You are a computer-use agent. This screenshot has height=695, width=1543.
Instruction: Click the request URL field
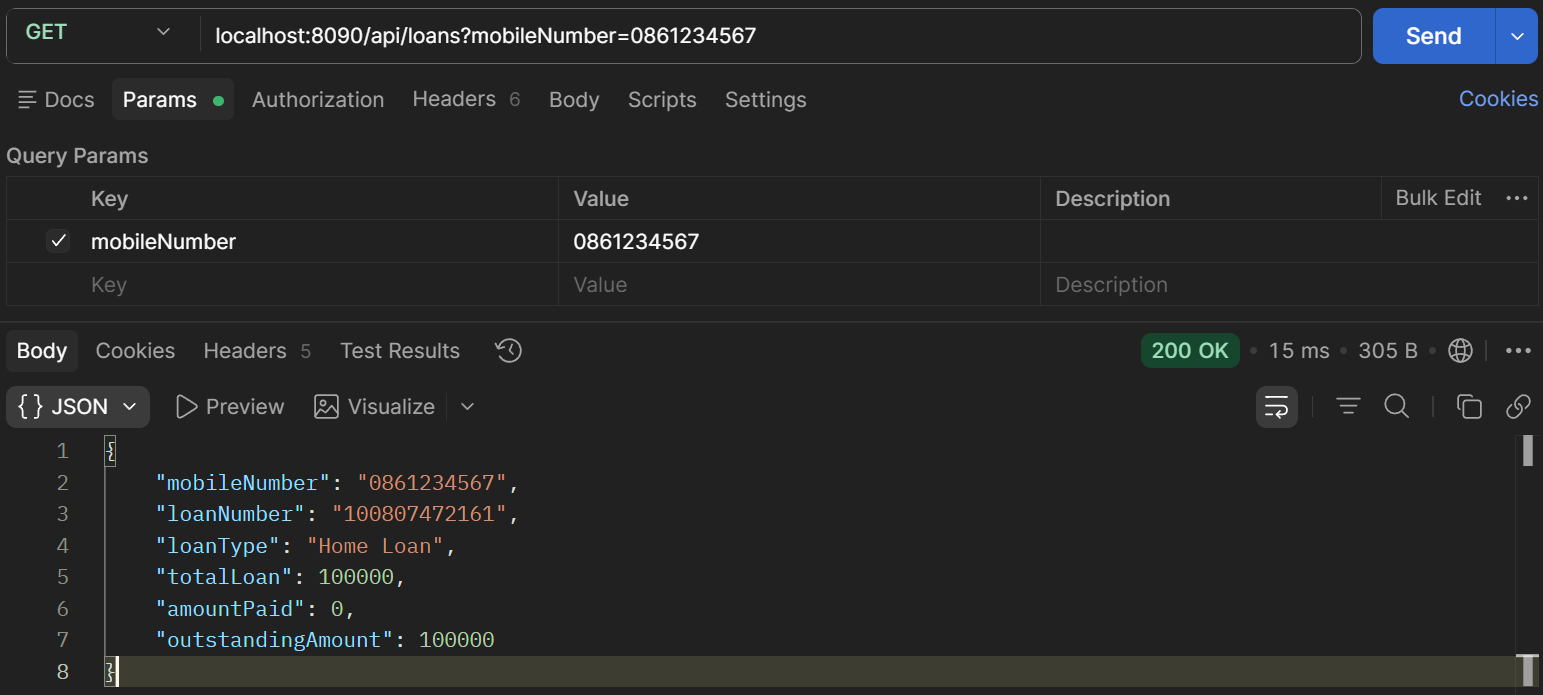[780, 36]
